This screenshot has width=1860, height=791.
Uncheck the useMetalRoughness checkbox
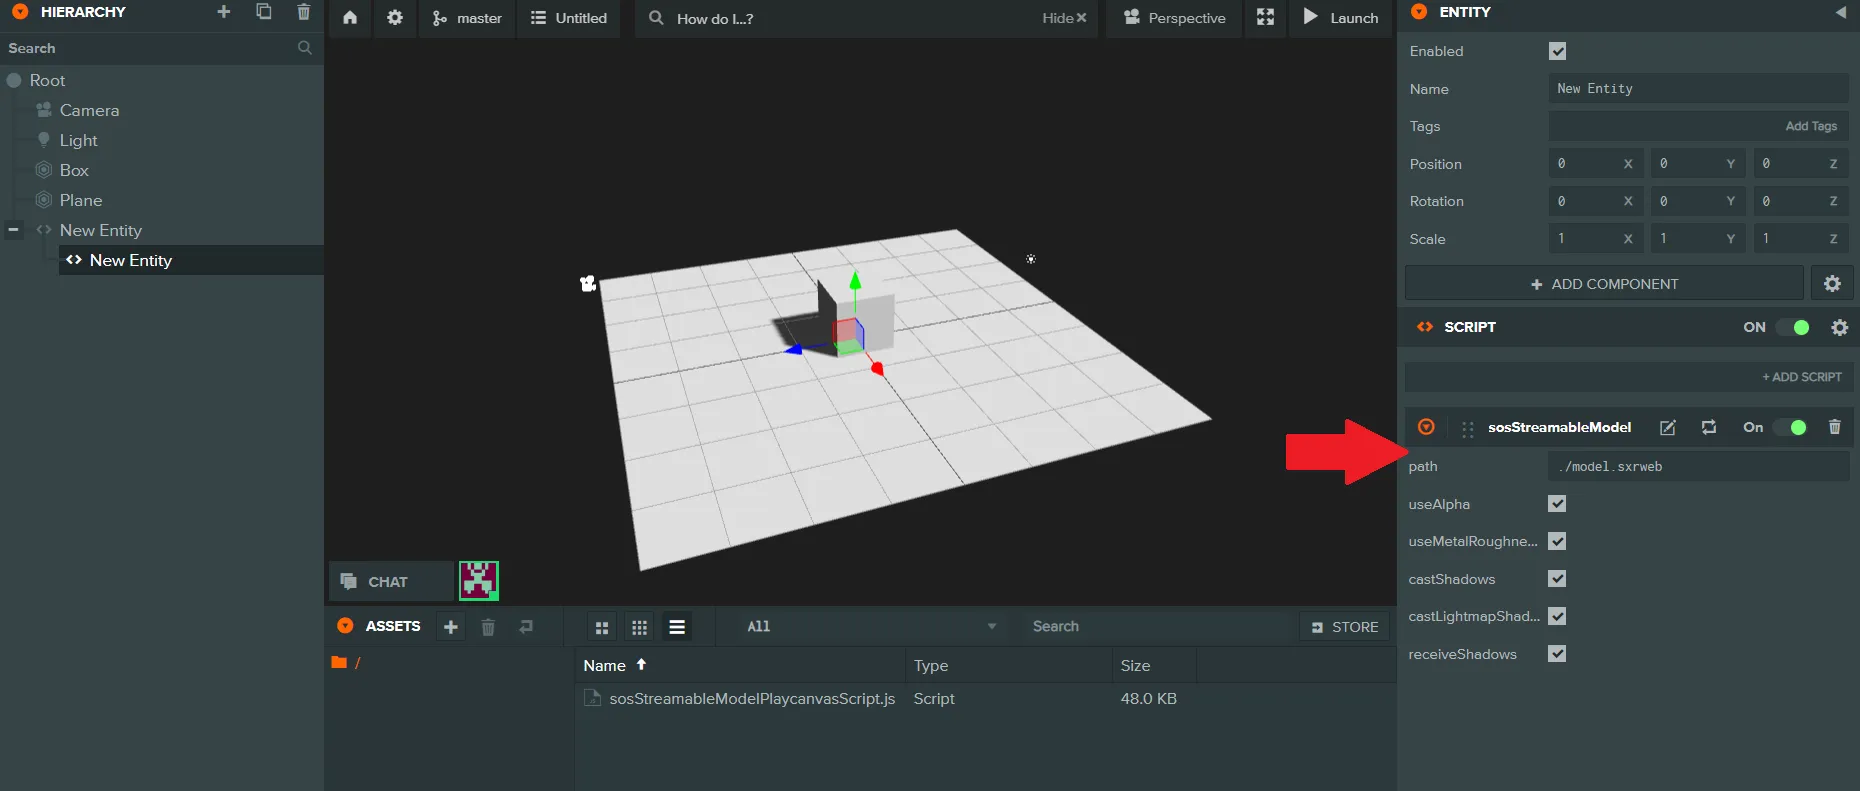[1557, 541]
